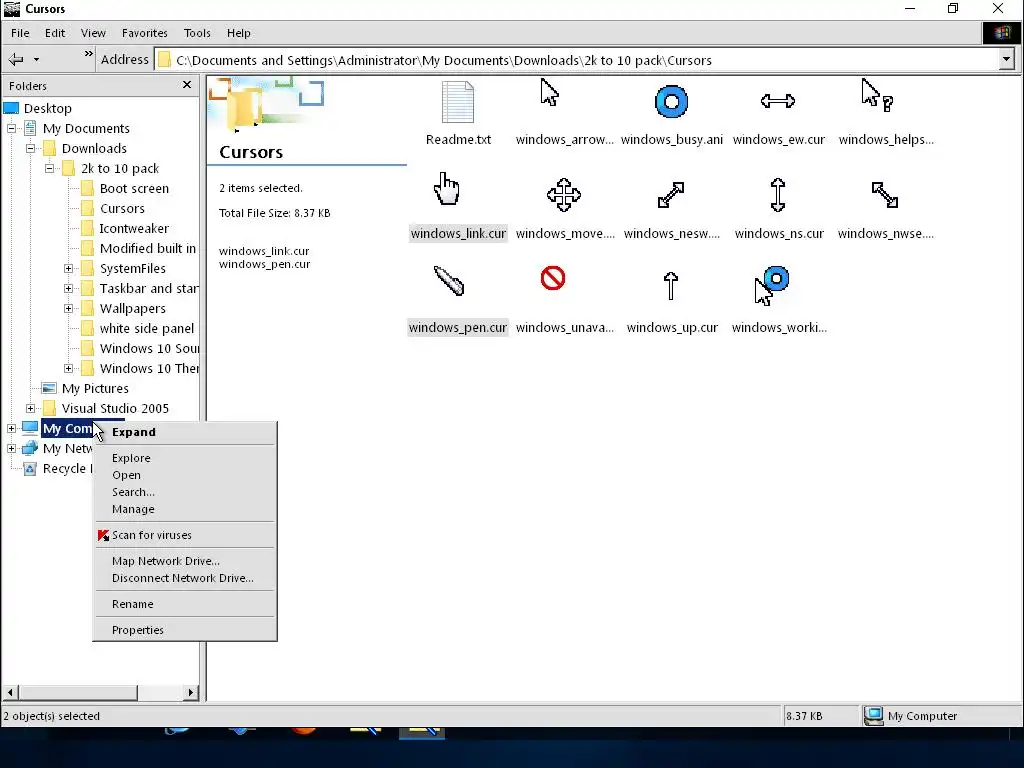Select the windows_unavailable red circle icon
1024x768 pixels.
552,278
